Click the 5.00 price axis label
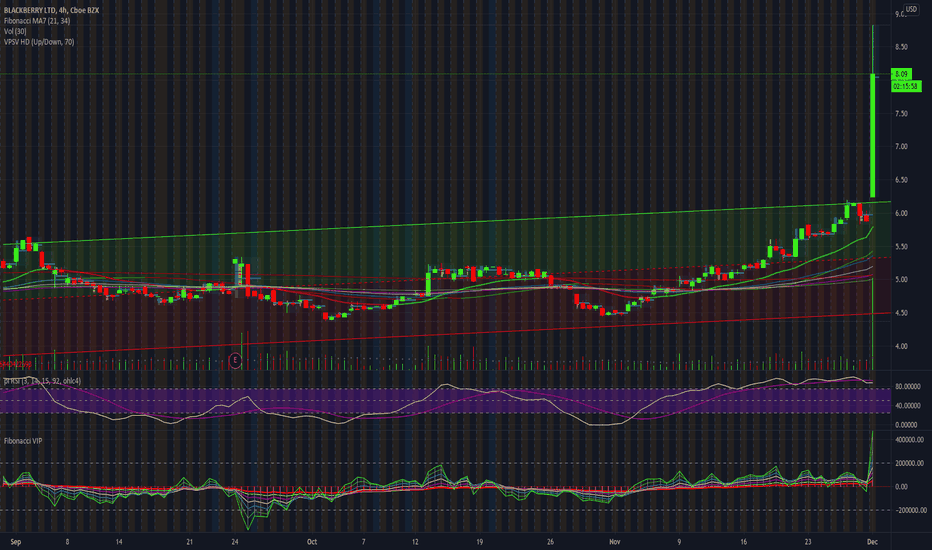This screenshot has width=932, height=550. (901, 279)
